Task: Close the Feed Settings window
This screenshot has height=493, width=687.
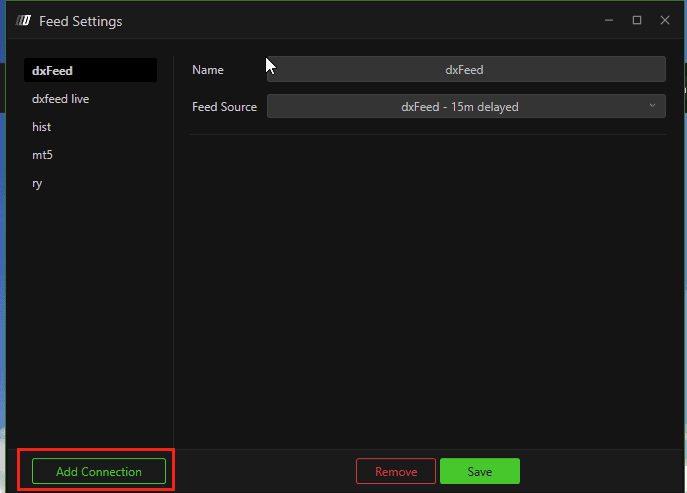Action: 665,20
